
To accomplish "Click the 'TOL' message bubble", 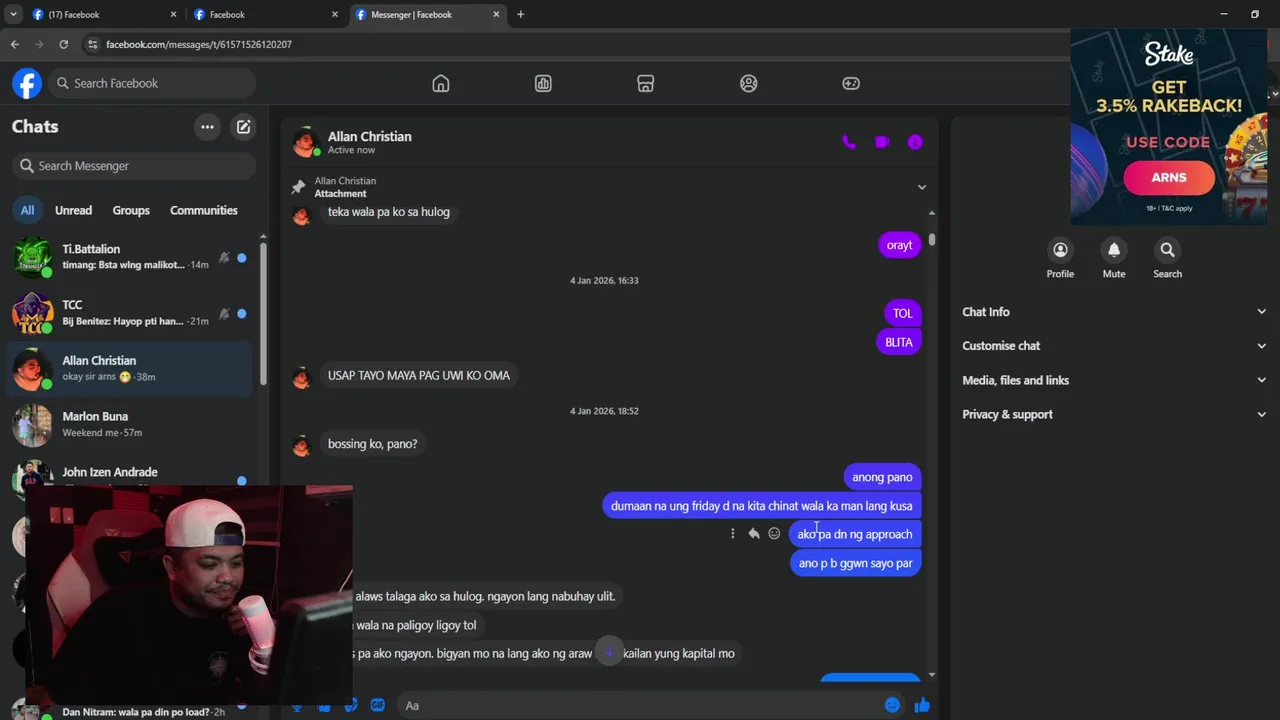I will coord(903,313).
